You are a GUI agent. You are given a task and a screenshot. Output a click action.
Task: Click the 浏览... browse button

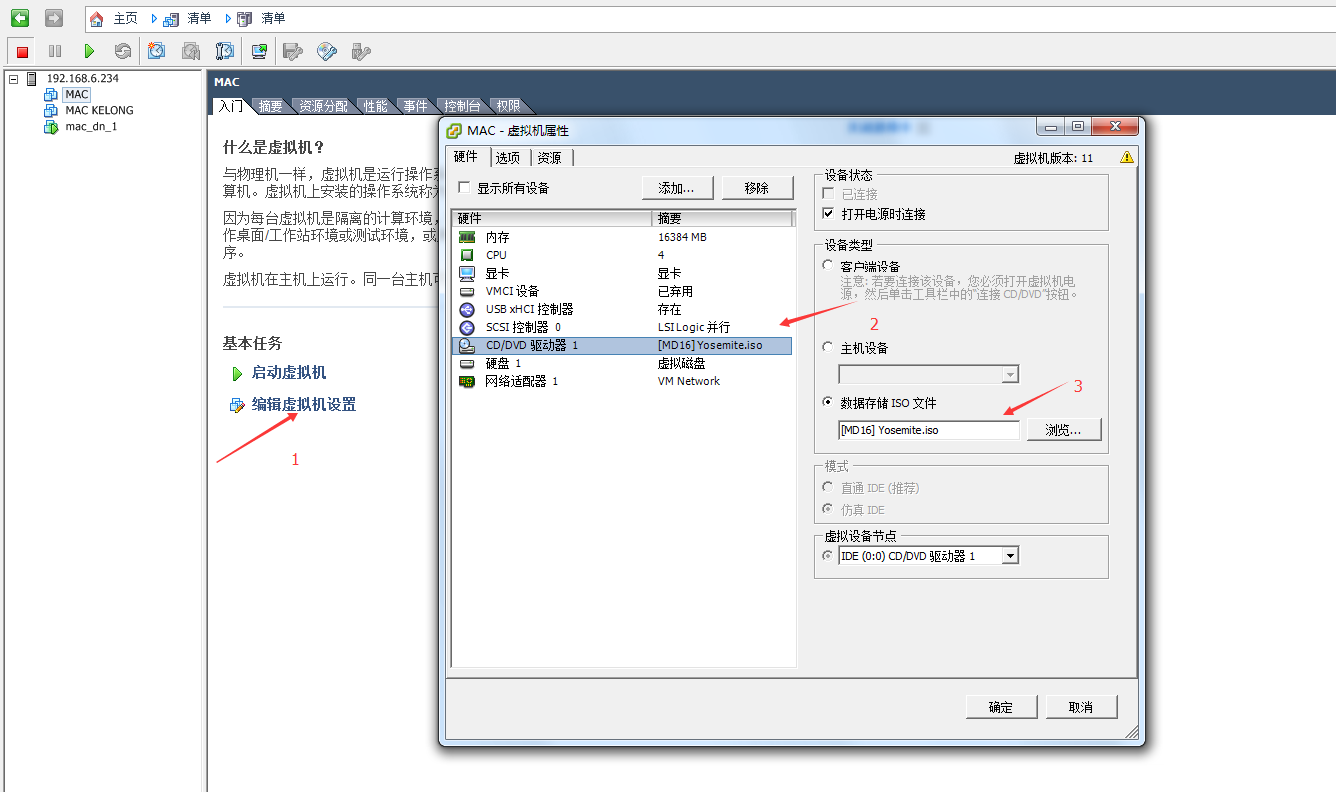pyautogui.click(x=1064, y=430)
